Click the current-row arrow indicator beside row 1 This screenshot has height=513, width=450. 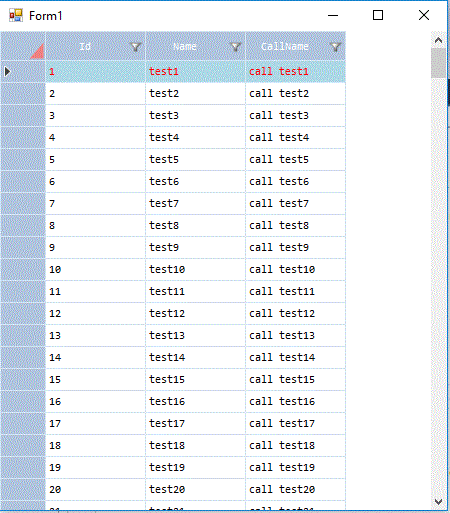(7, 71)
